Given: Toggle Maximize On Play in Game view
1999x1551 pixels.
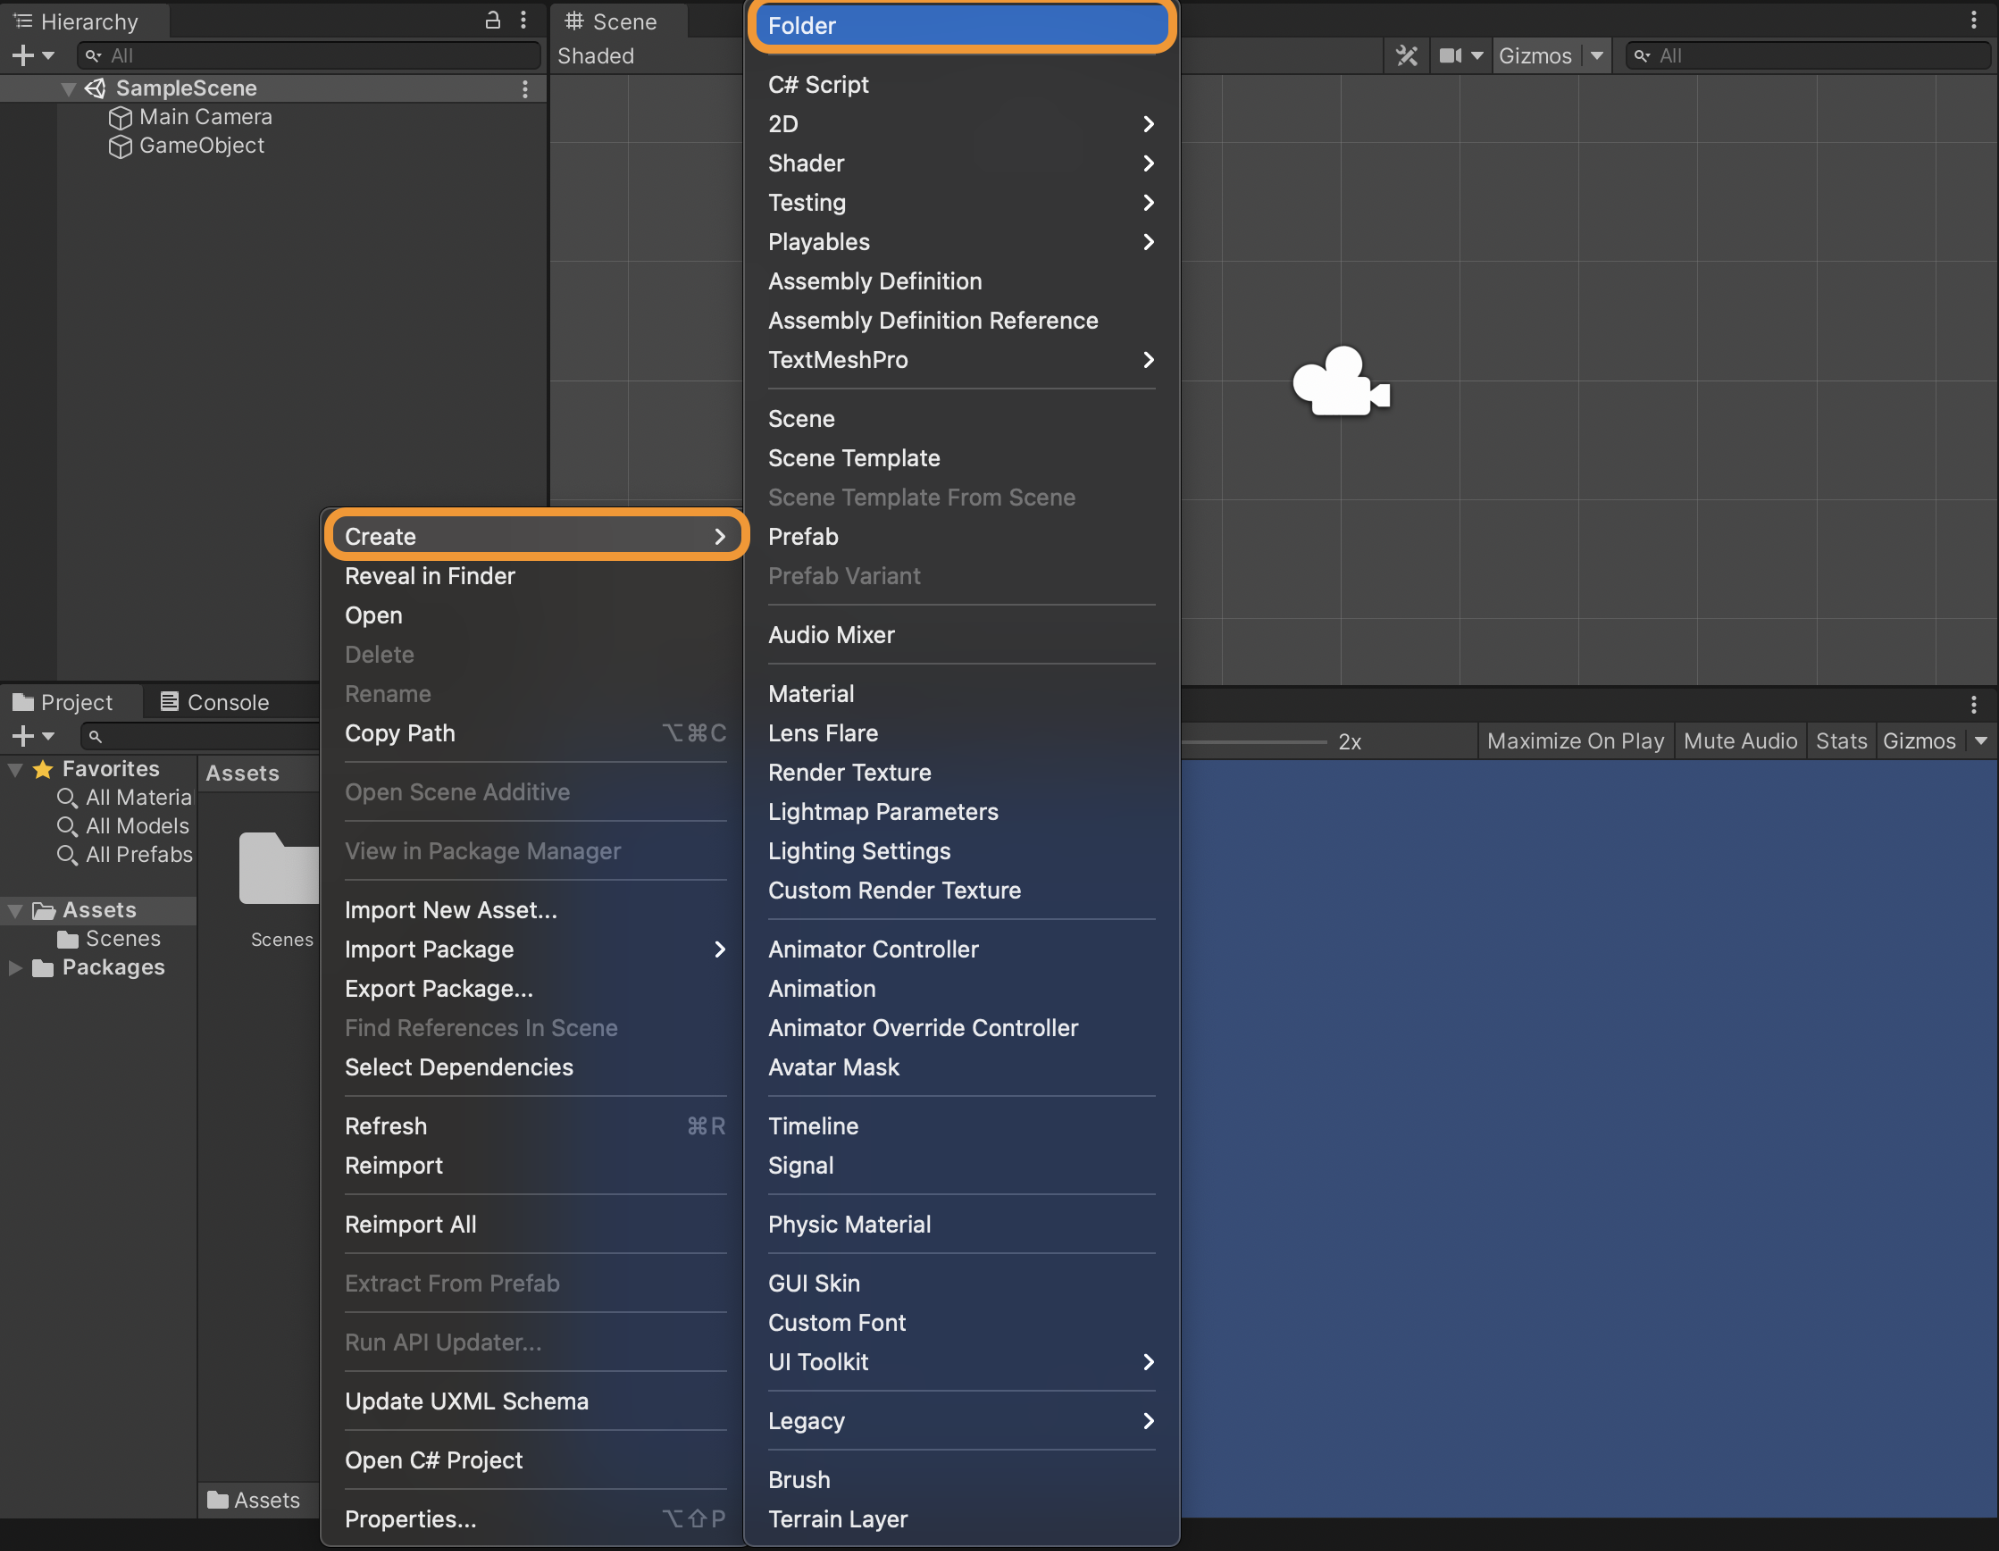Looking at the screenshot, I should (1575, 741).
